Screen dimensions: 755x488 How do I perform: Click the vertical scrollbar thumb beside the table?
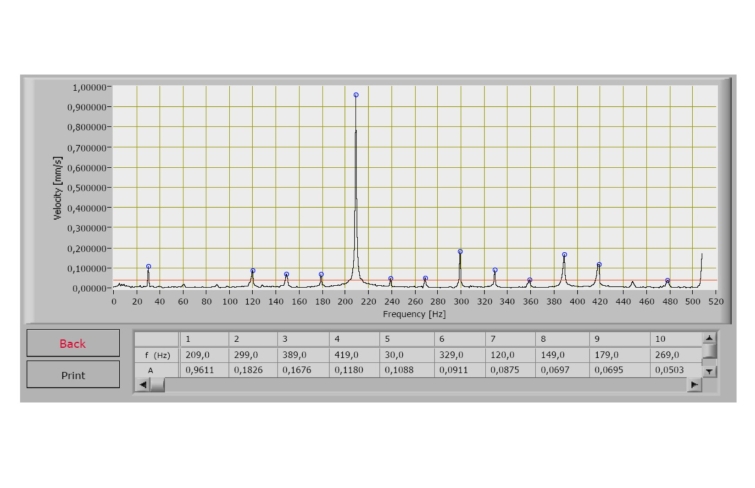click(x=709, y=351)
